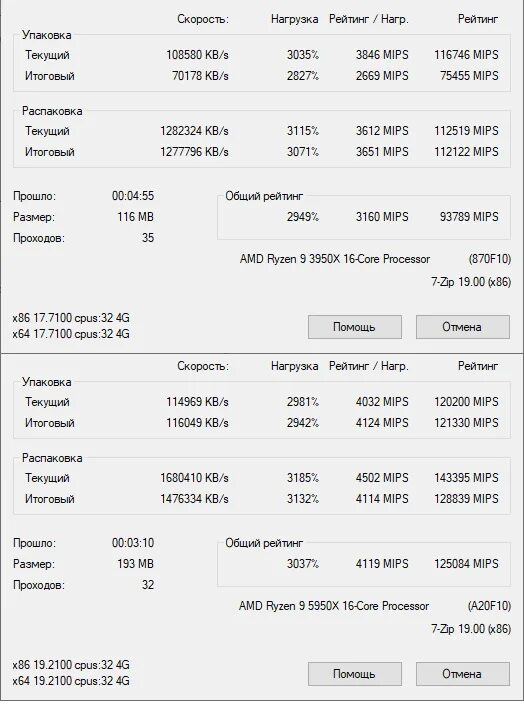The height and width of the screenshot is (706, 524).
Task: Select the AMD Ryzen 9 3950X processor label
Action: (x=335, y=259)
